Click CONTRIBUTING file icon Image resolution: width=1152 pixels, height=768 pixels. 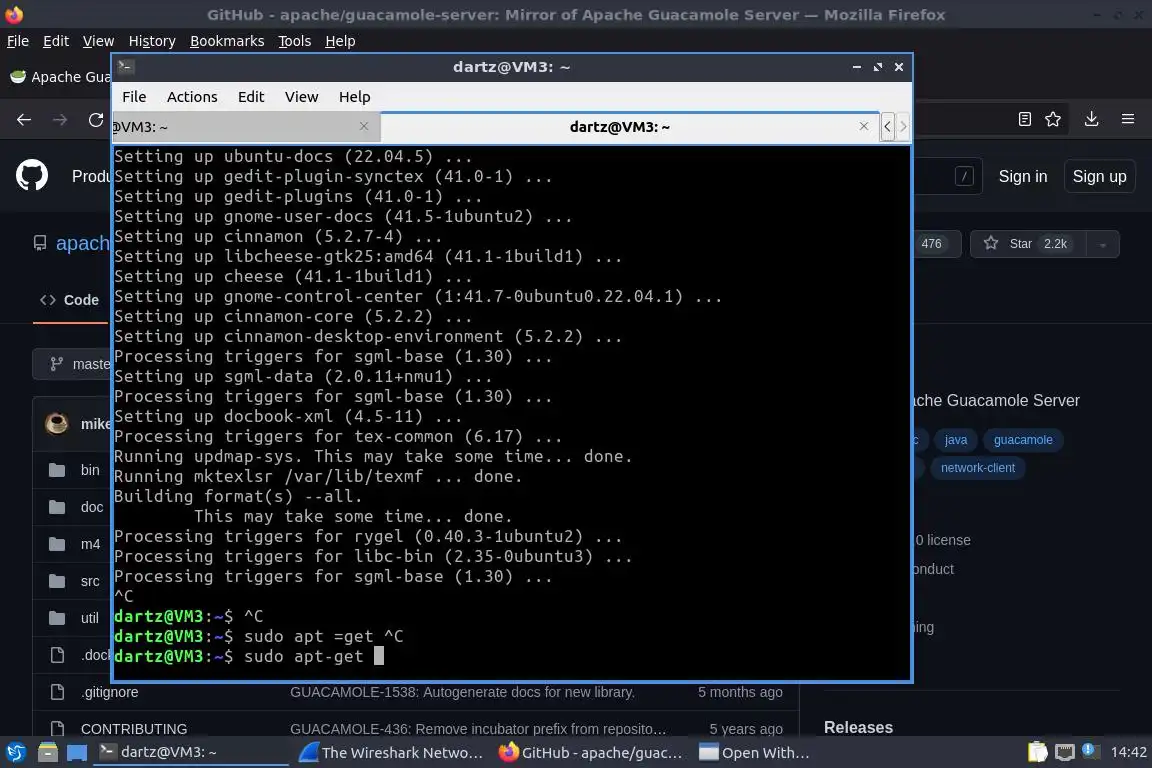point(57,729)
